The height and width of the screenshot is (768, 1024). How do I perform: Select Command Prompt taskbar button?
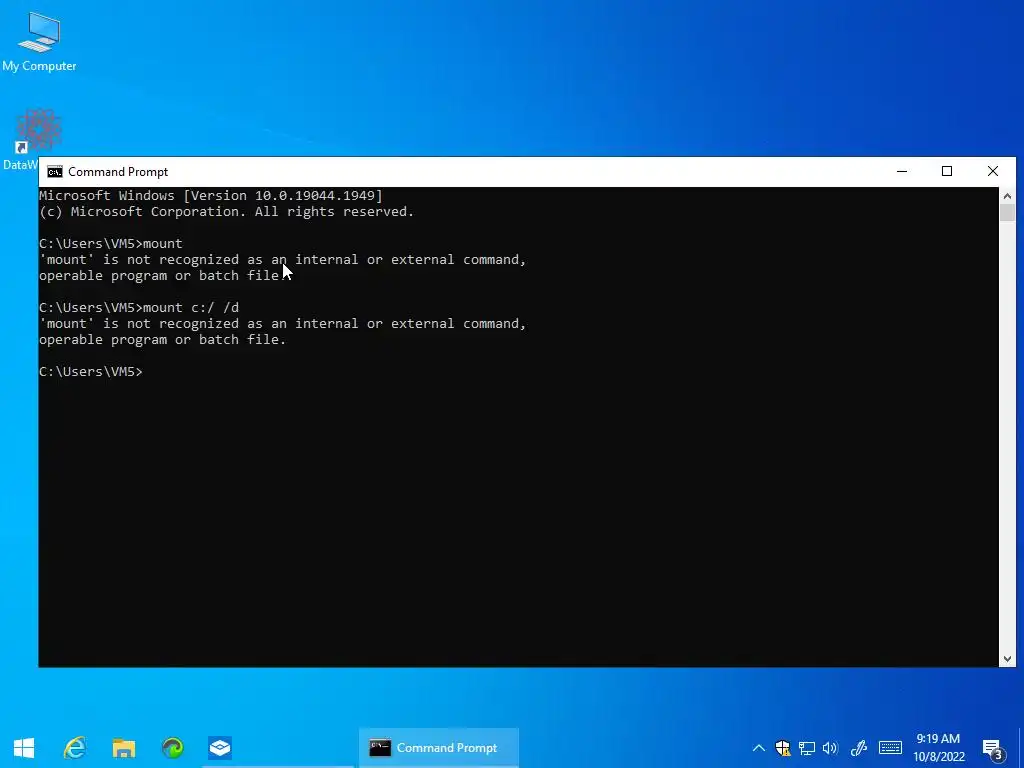[438, 748]
